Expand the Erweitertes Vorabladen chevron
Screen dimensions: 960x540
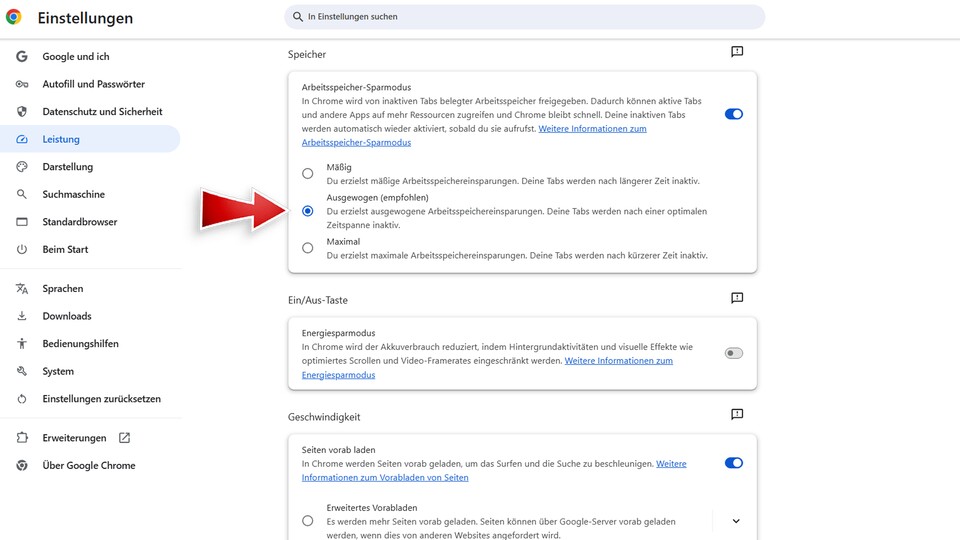pyautogui.click(x=736, y=521)
